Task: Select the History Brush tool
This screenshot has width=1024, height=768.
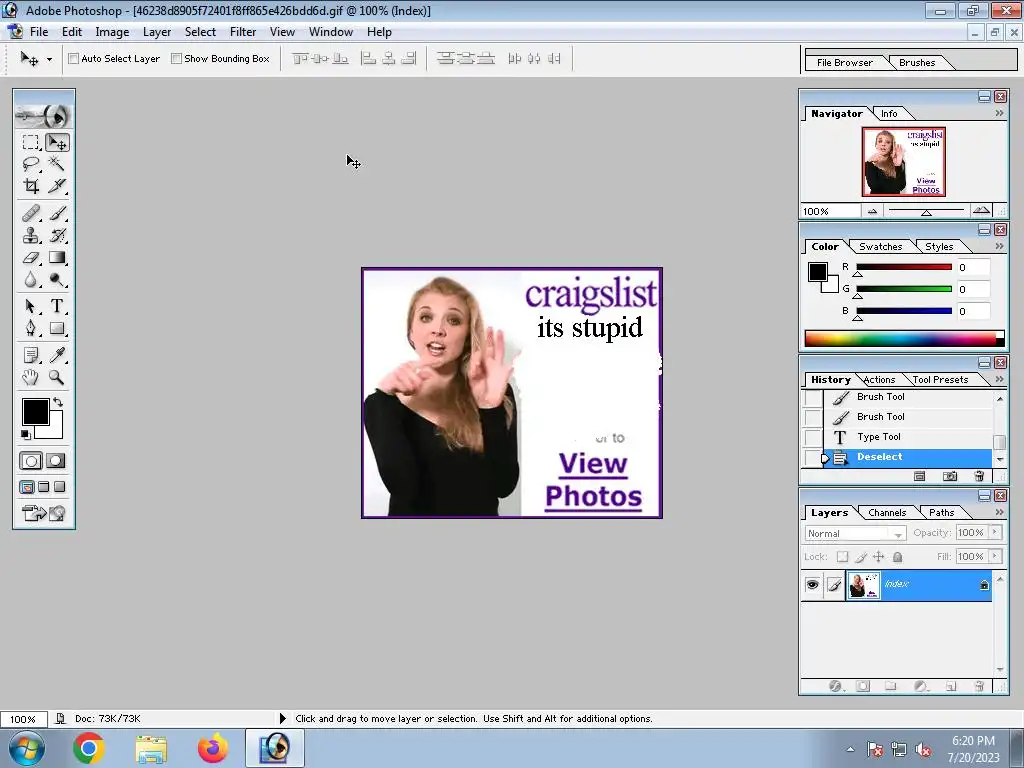Action: pyautogui.click(x=57, y=235)
